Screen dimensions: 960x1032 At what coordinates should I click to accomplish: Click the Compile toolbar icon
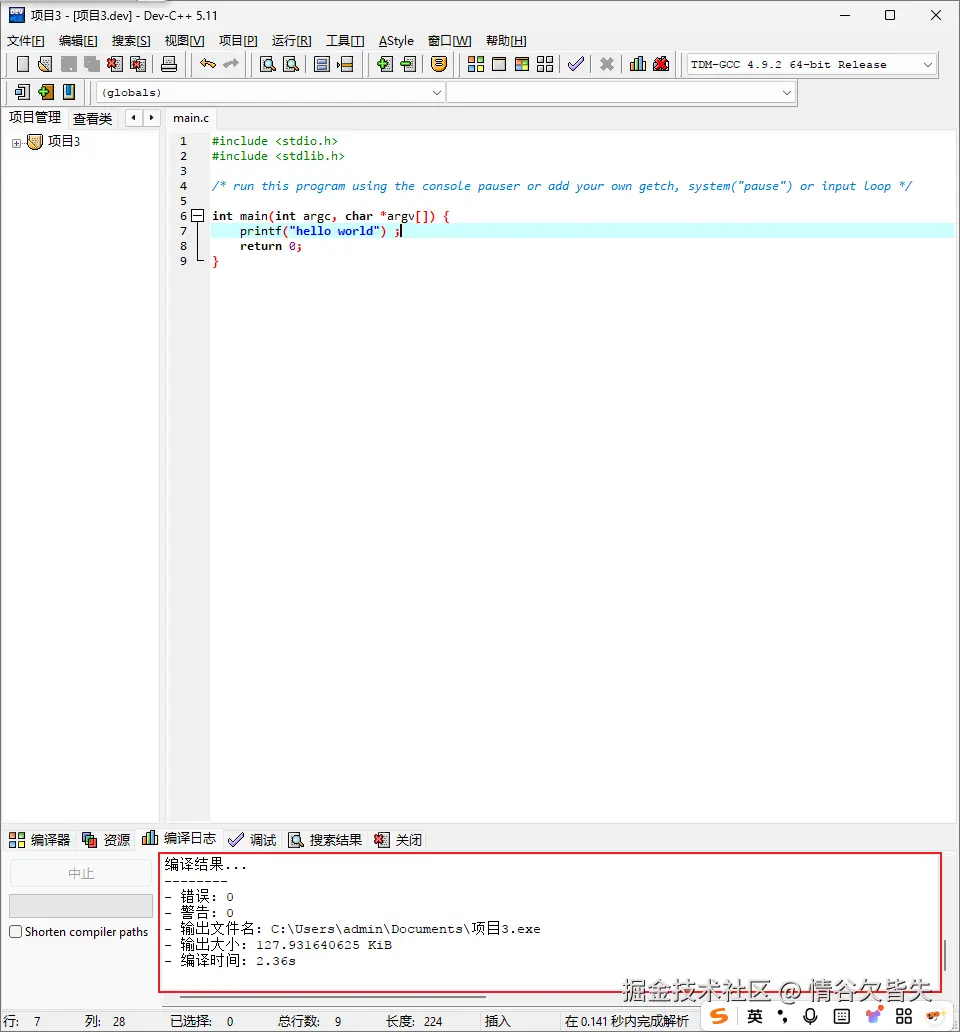(476, 64)
